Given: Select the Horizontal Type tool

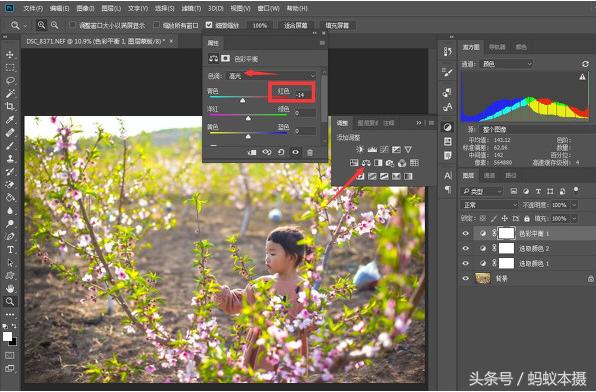Looking at the screenshot, I should pyautogui.click(x=10, y=250).
